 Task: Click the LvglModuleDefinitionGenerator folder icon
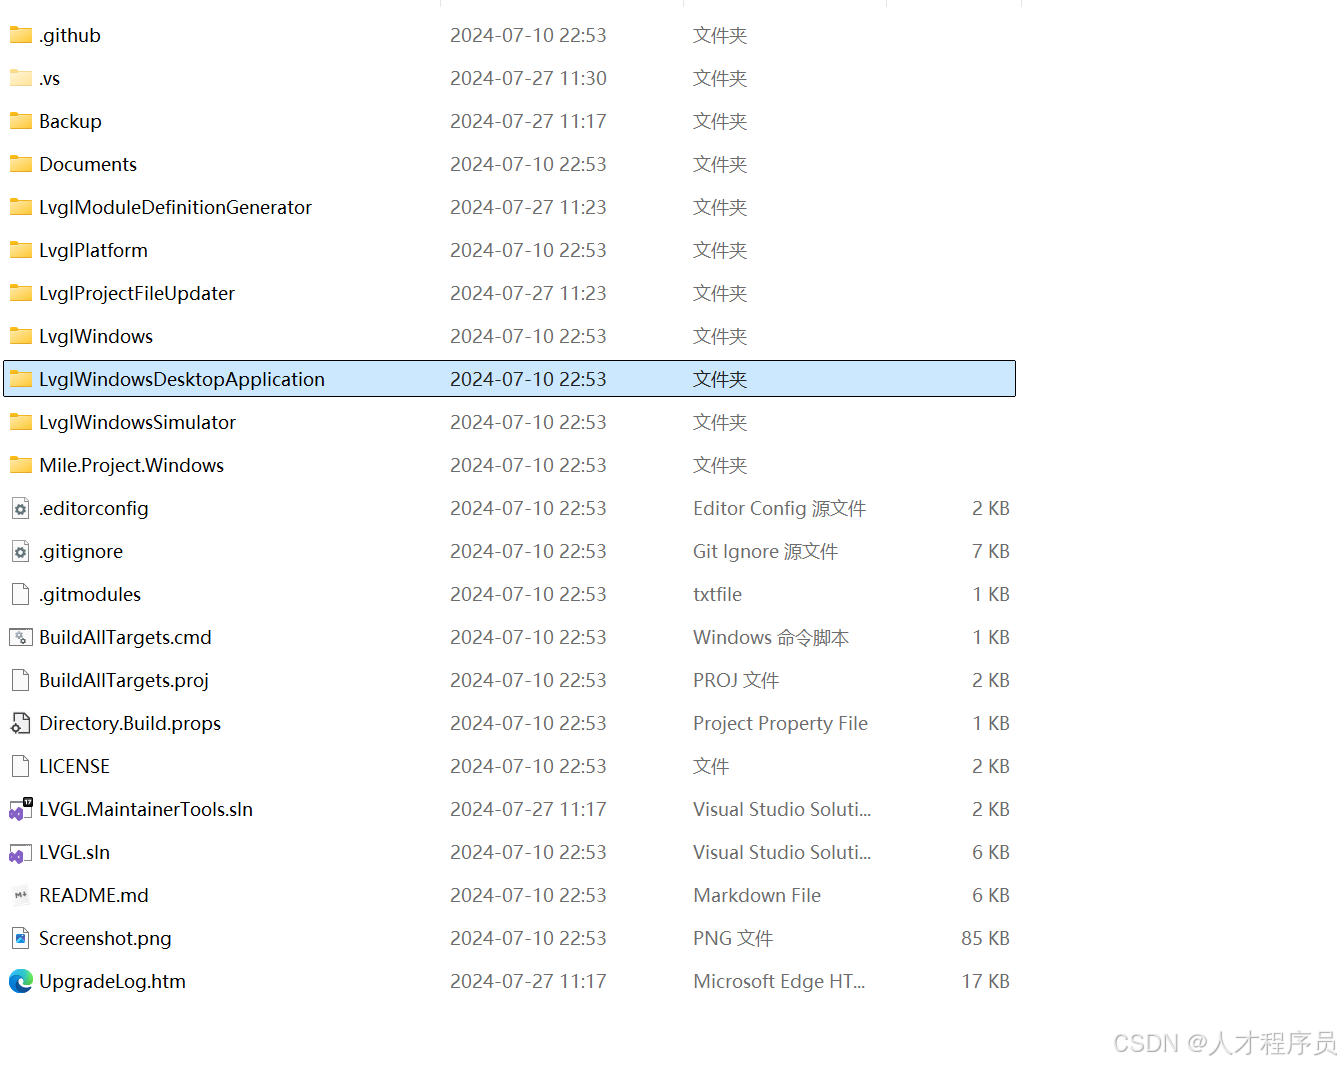(x=21, y=207)
